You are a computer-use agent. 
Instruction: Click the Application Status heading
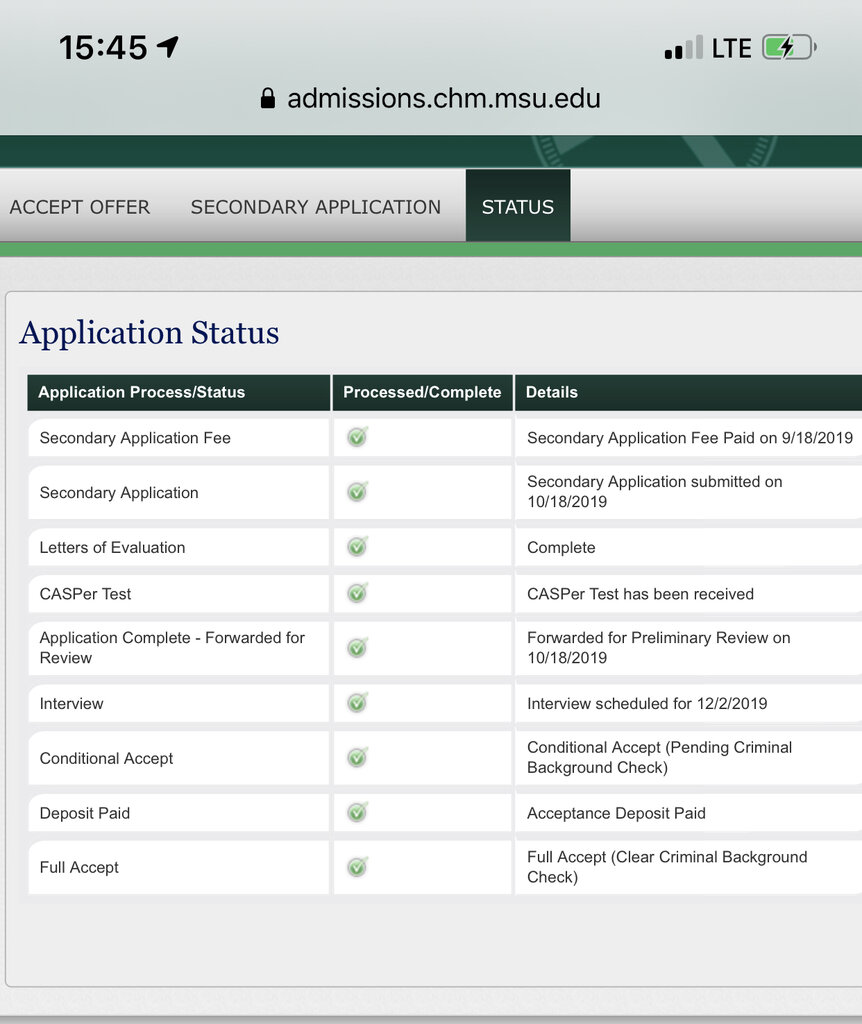(x=150, y=333)
